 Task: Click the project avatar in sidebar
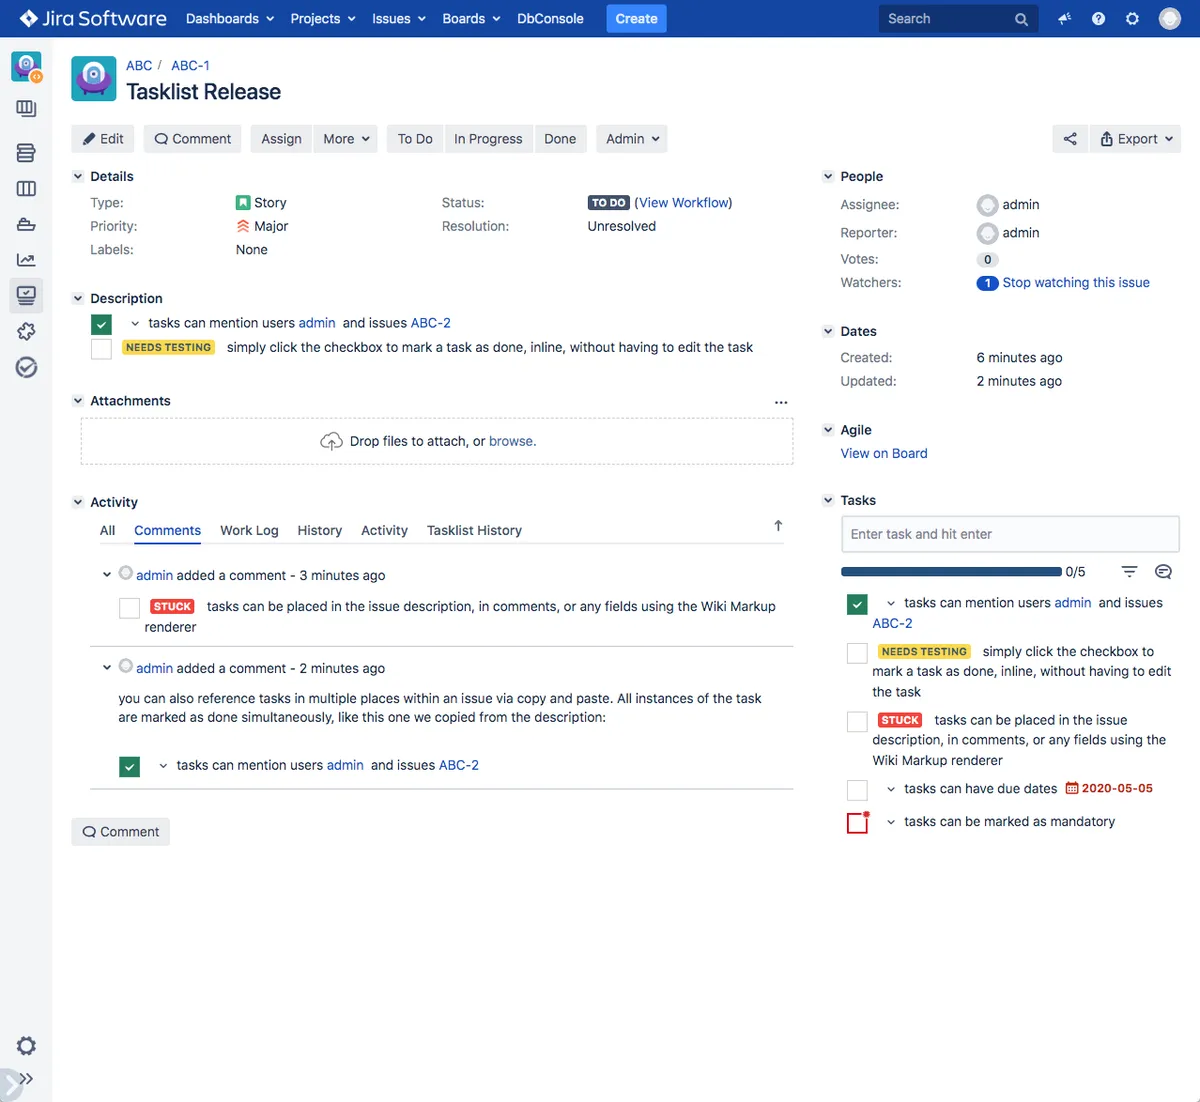pyautogui.click(x=26, y=67)
